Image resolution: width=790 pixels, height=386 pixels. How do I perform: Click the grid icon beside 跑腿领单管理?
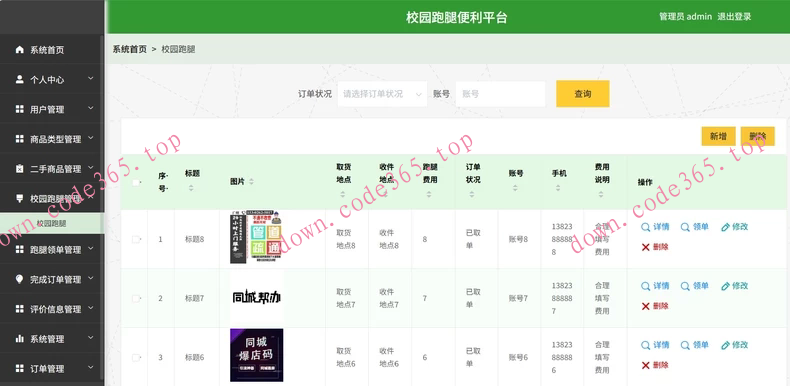[x=20, y=249]
